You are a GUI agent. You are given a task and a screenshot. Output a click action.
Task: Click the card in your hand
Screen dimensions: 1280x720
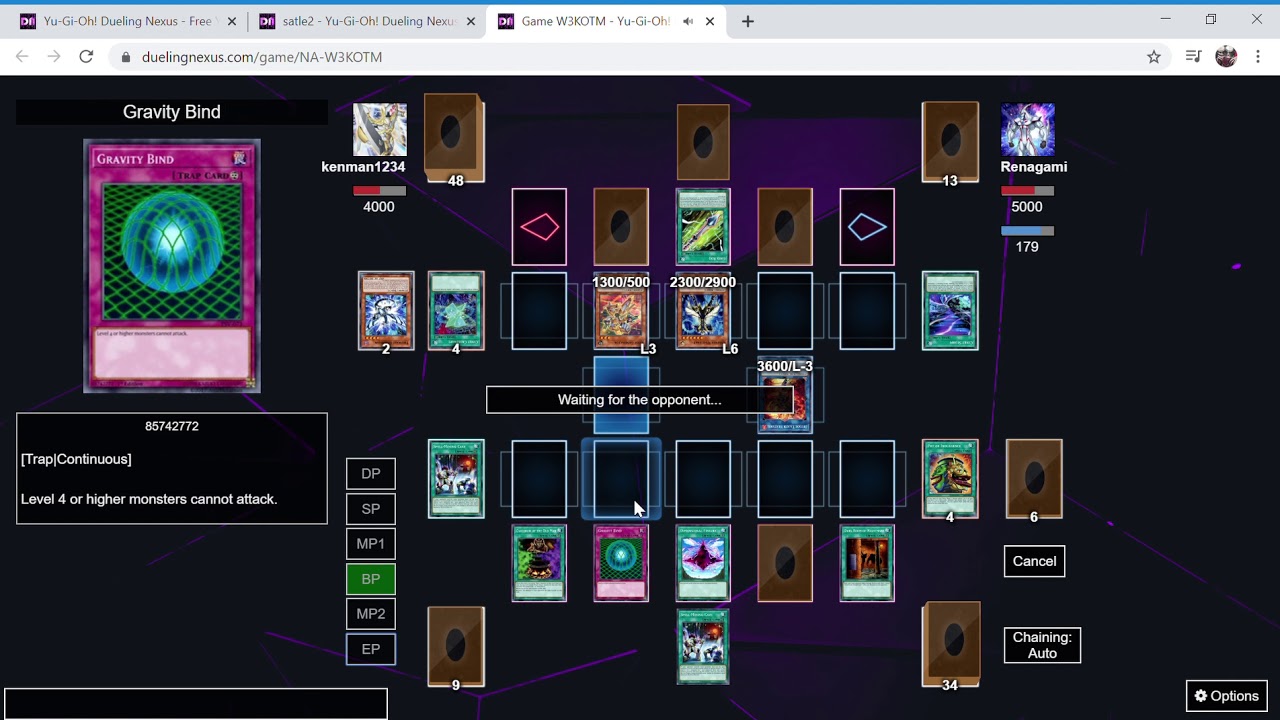pyautogui.click(x=703, y=647)
